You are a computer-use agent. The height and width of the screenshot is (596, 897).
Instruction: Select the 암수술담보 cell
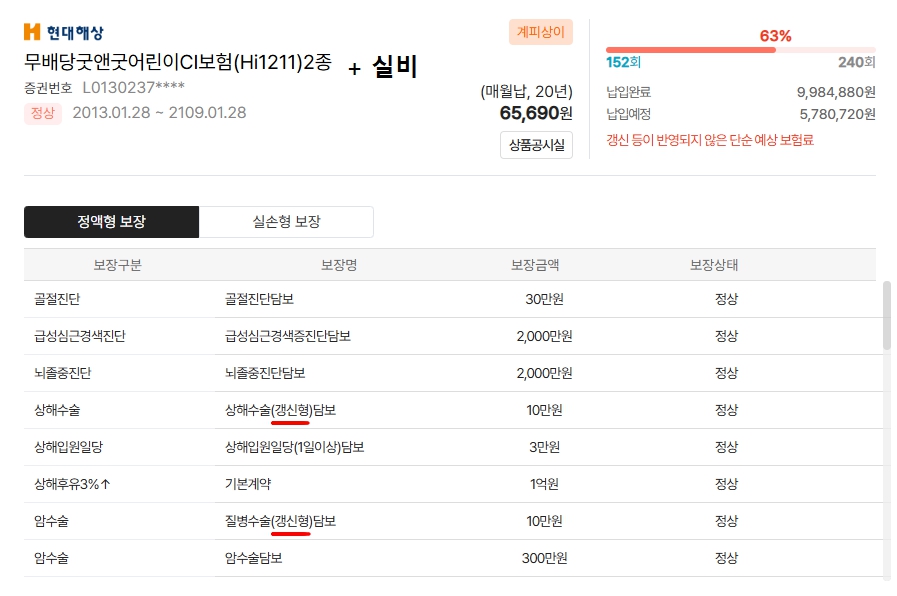(x=253, y=558)
